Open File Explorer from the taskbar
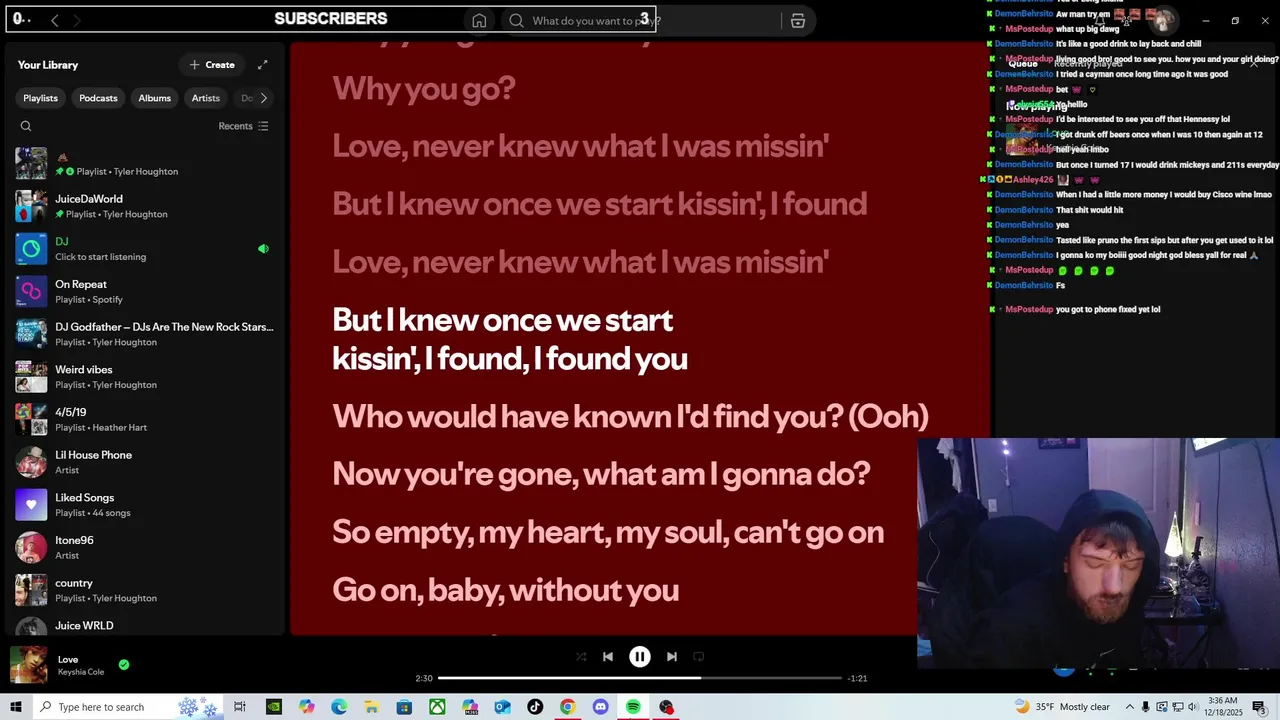This screenshot has width=1280, height=720. click(371, 707)
